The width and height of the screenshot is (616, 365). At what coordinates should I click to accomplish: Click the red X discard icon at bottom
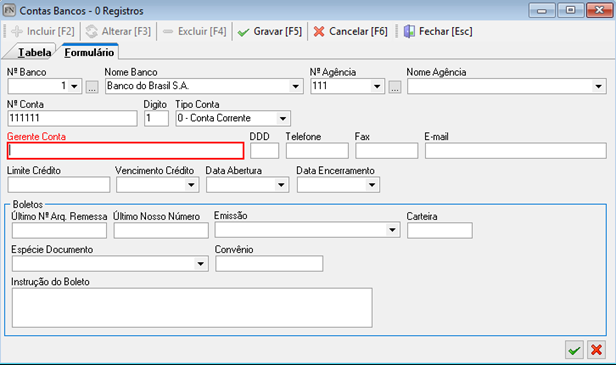pos(596,349)
